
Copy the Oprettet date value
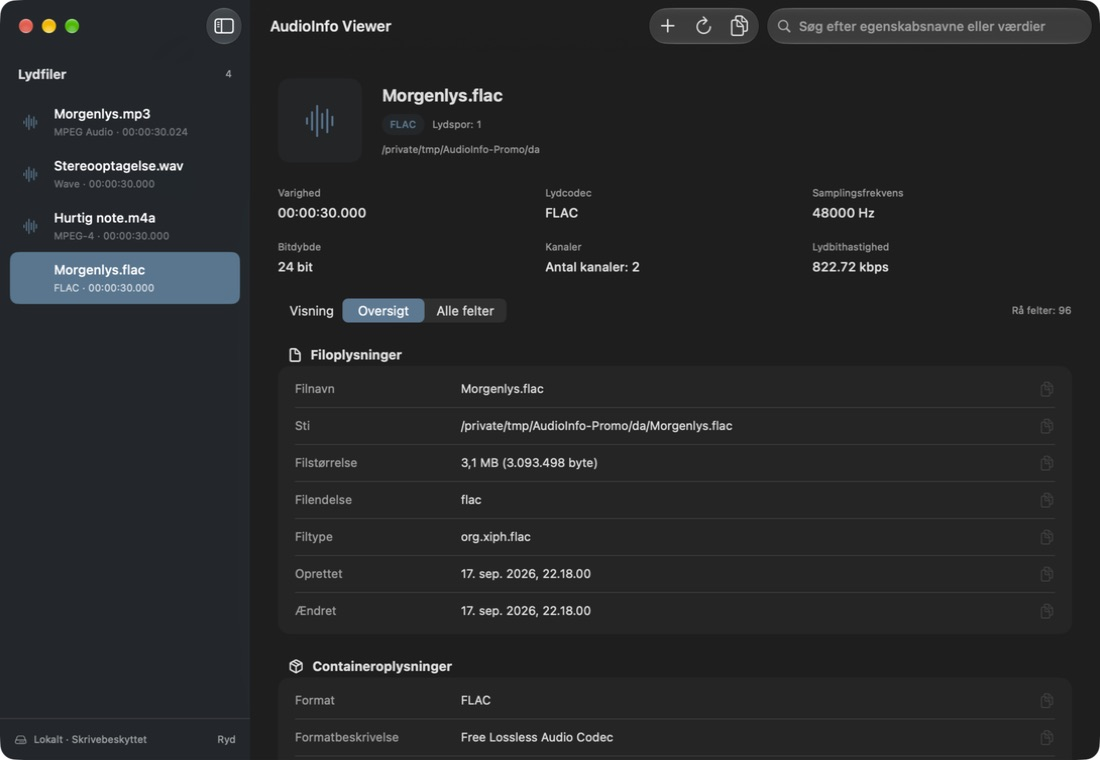[1046, 574]
